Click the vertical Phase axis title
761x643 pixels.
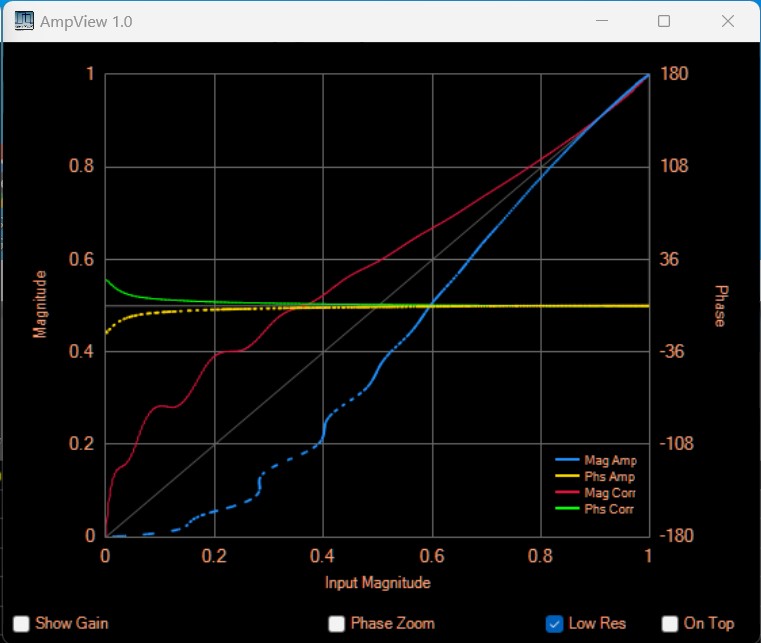(719, 305)
